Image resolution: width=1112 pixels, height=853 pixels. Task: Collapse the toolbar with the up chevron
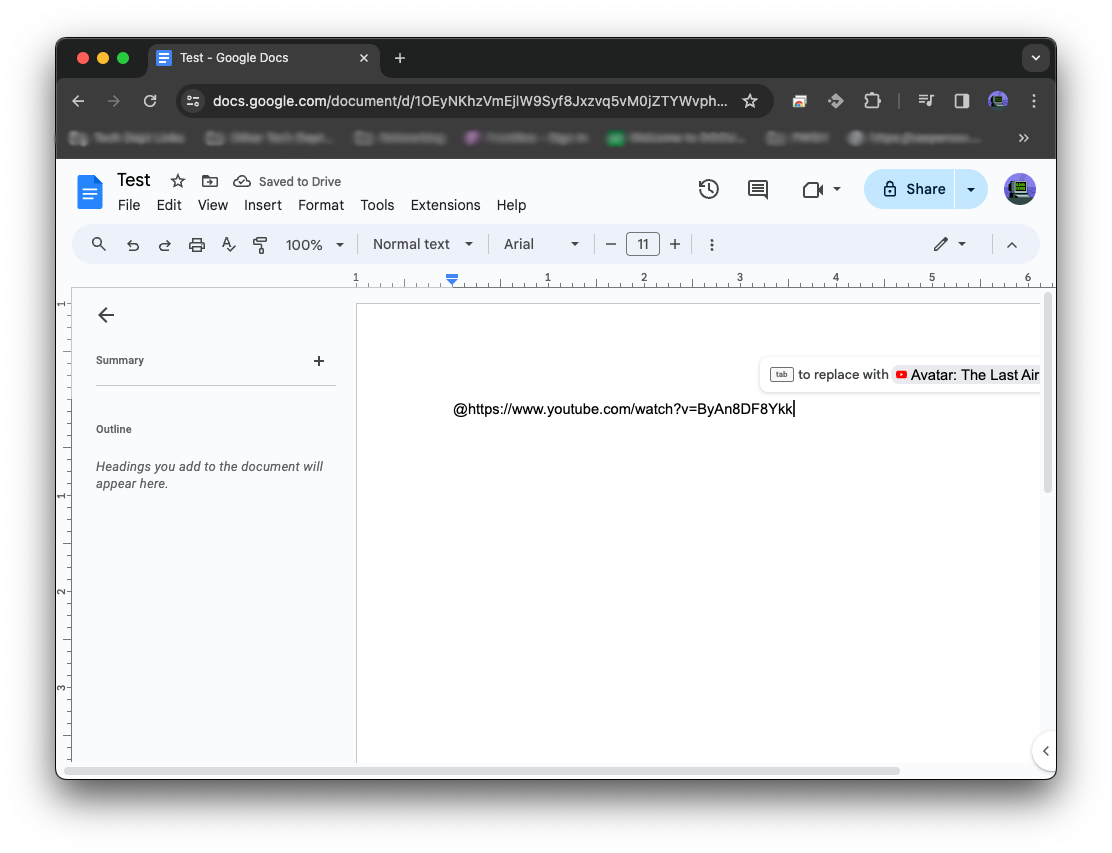(x=1011, y=244)
